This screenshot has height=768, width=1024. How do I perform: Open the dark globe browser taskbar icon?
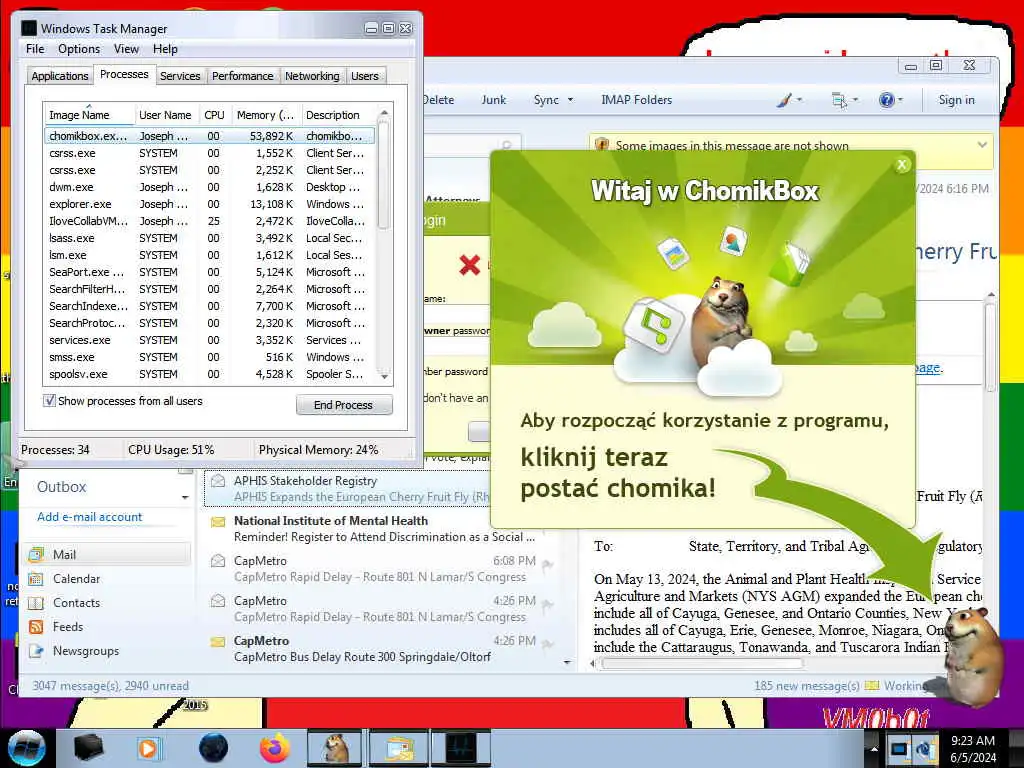click(x=214, y=748)
